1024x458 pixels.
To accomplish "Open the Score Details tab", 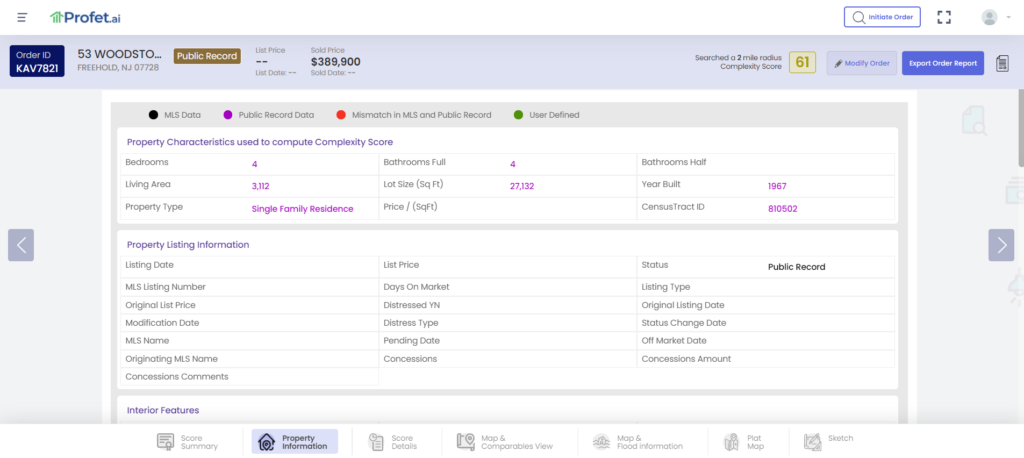I will pyautogui.click(x=392, y=442).
